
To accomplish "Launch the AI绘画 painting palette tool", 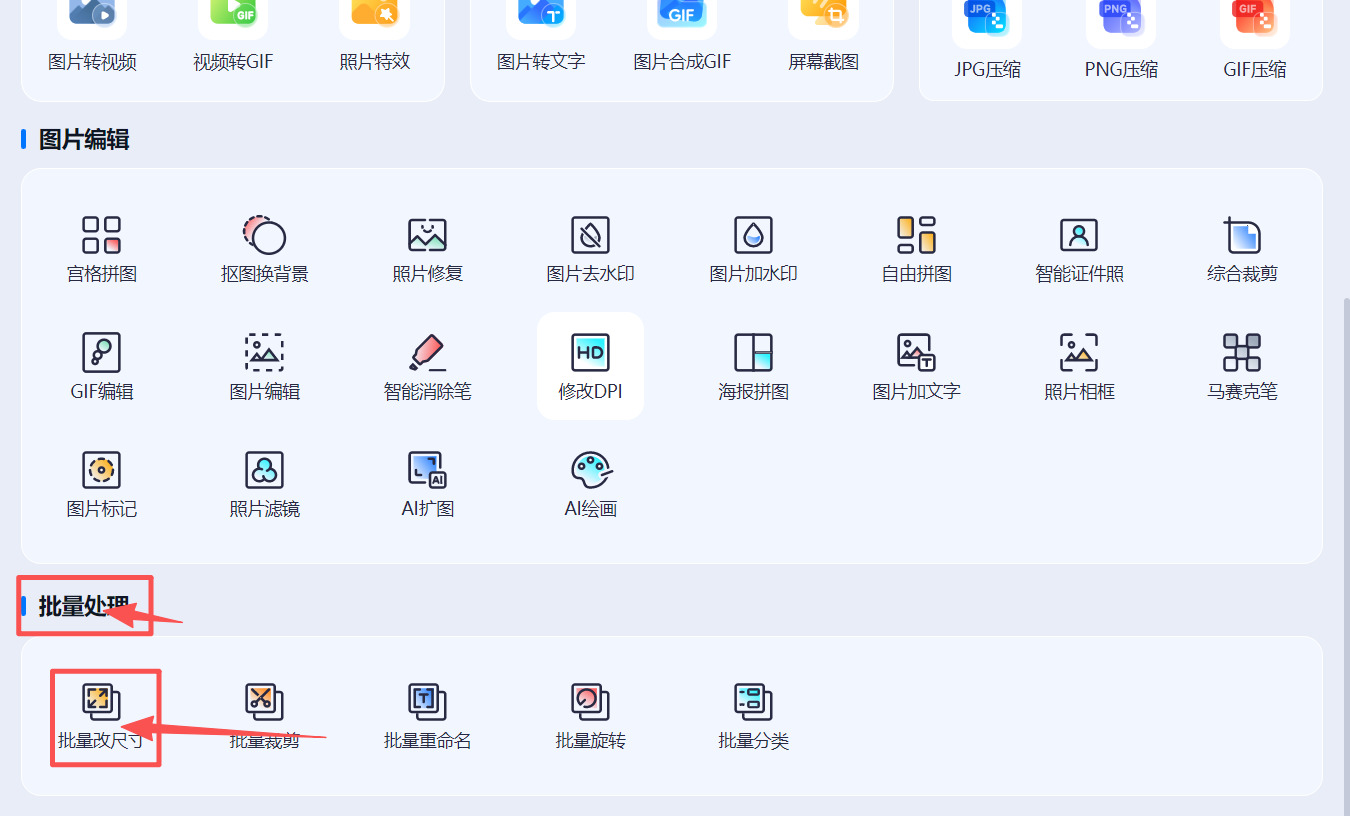I will (590, 484).
